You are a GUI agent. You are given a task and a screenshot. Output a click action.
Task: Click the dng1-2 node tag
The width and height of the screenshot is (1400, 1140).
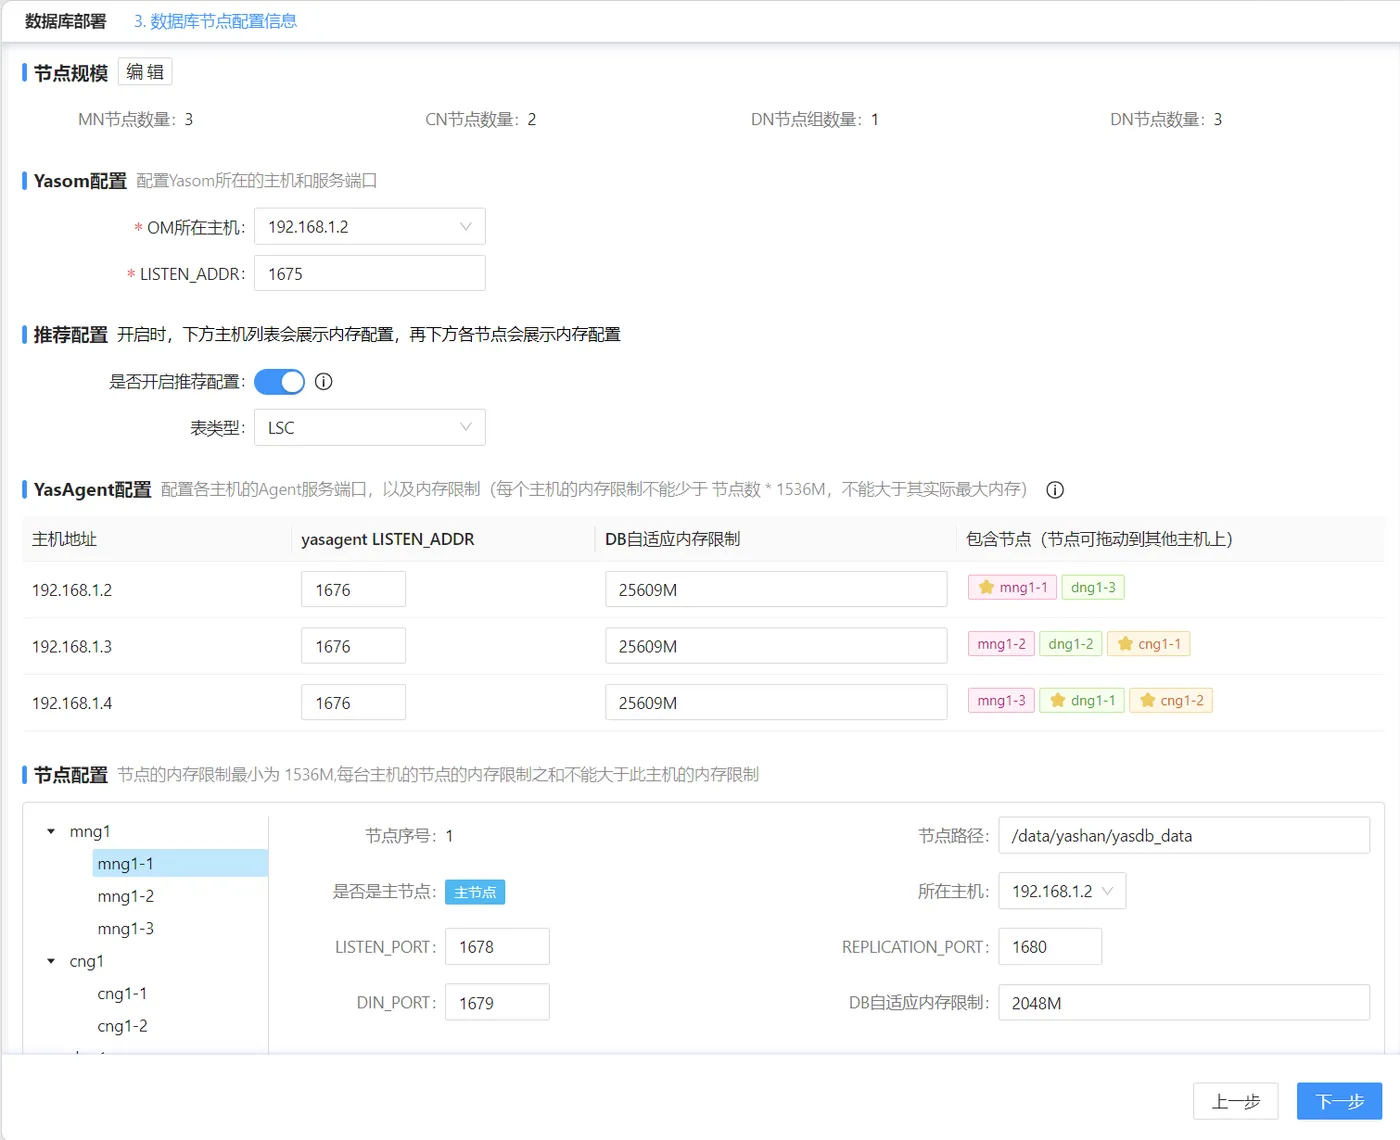tap(1071, 644)
